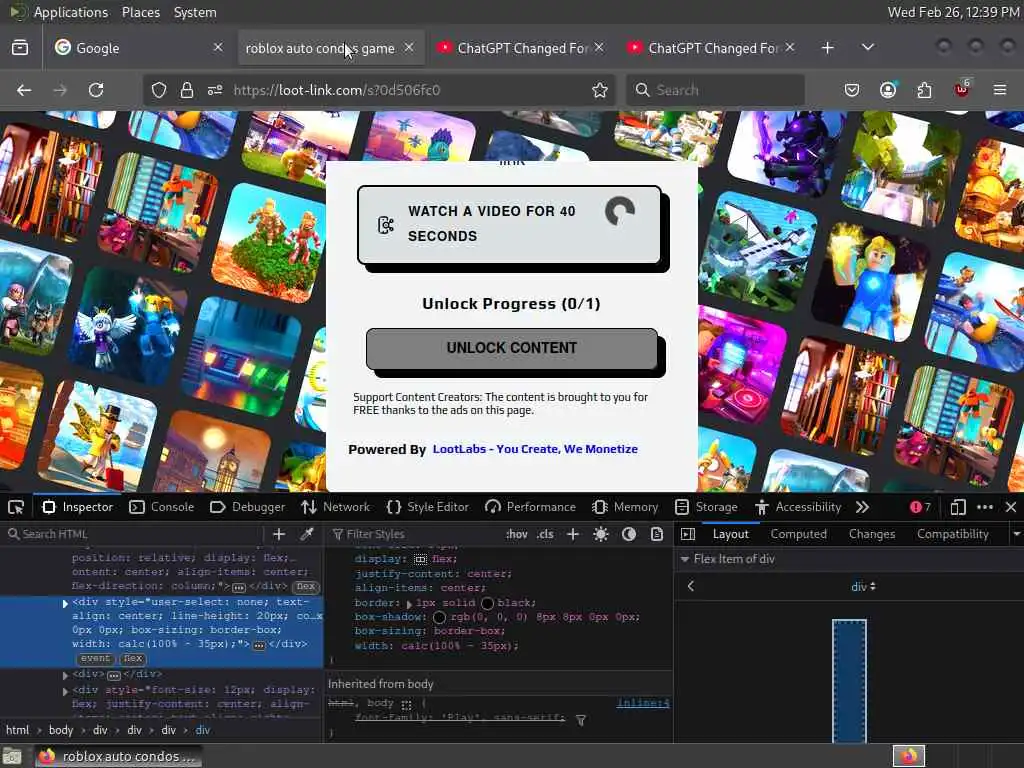Open site permissions icon in address bar
Viewport: 1024px width, 768px height.
(x=215, y=90)
